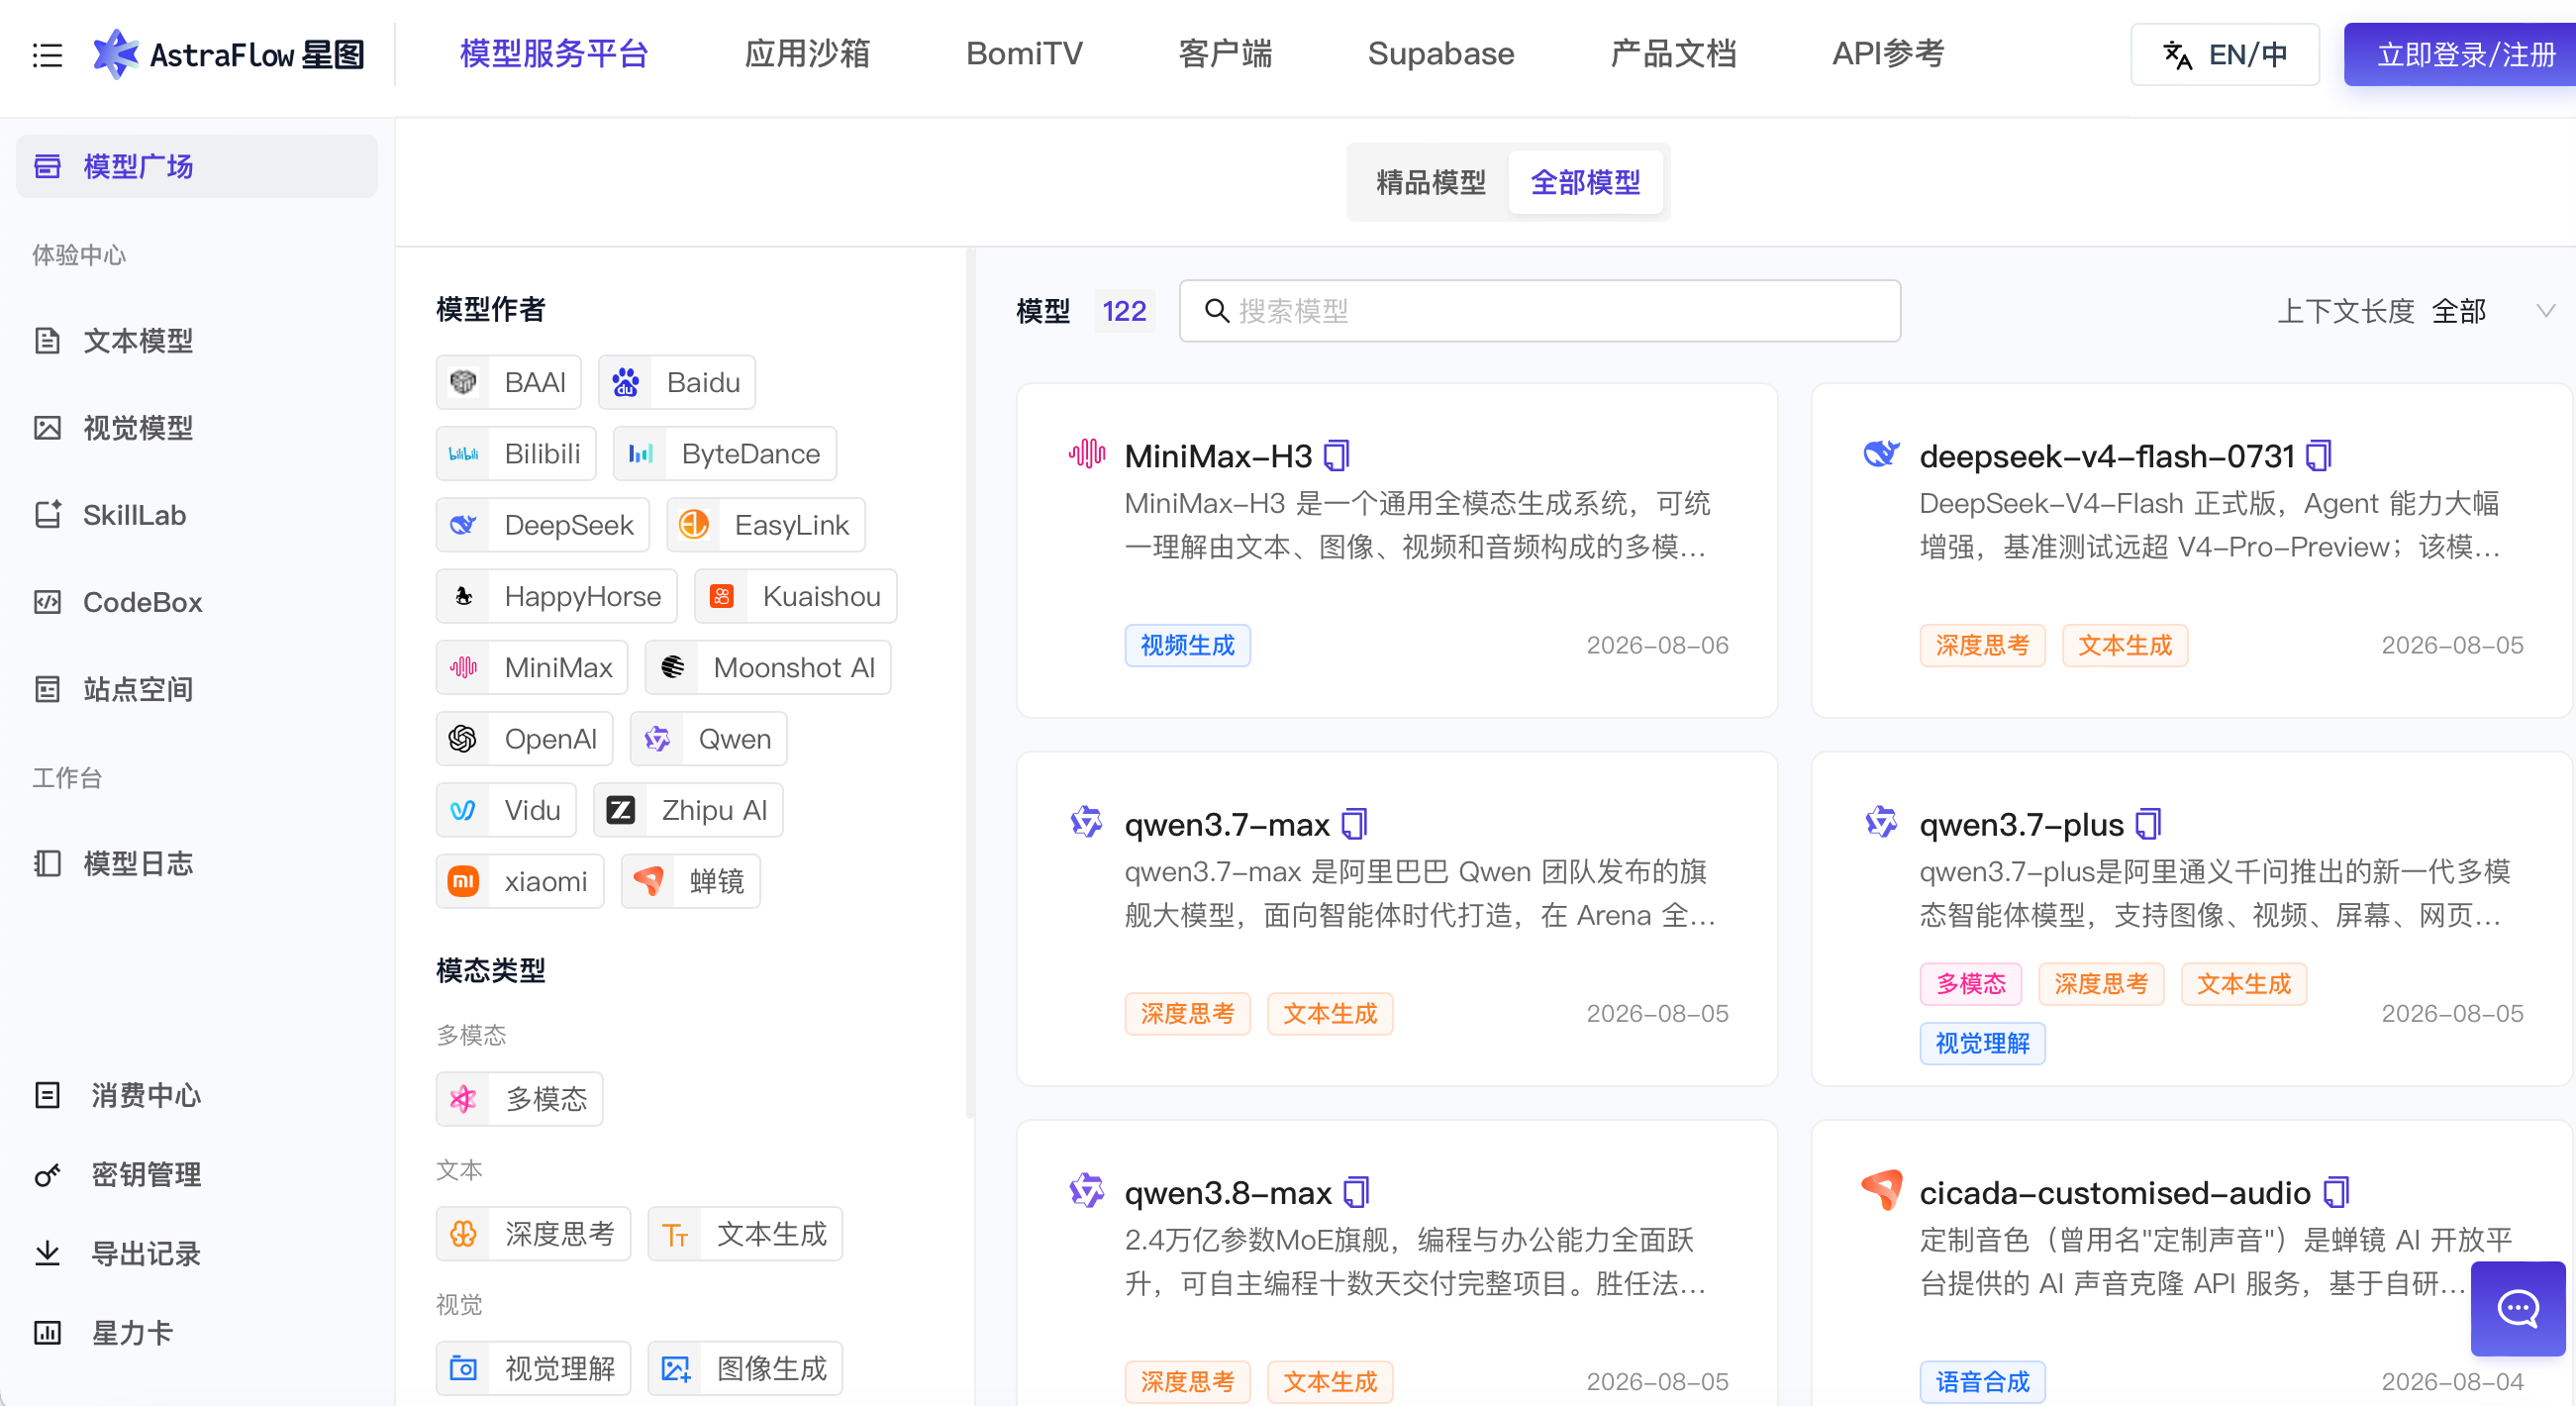The height and width of the screenshot is (1406, 2576).
Task: Click the AstraFlow star logo
Action: pyautogui.click(x=115, y=54)
